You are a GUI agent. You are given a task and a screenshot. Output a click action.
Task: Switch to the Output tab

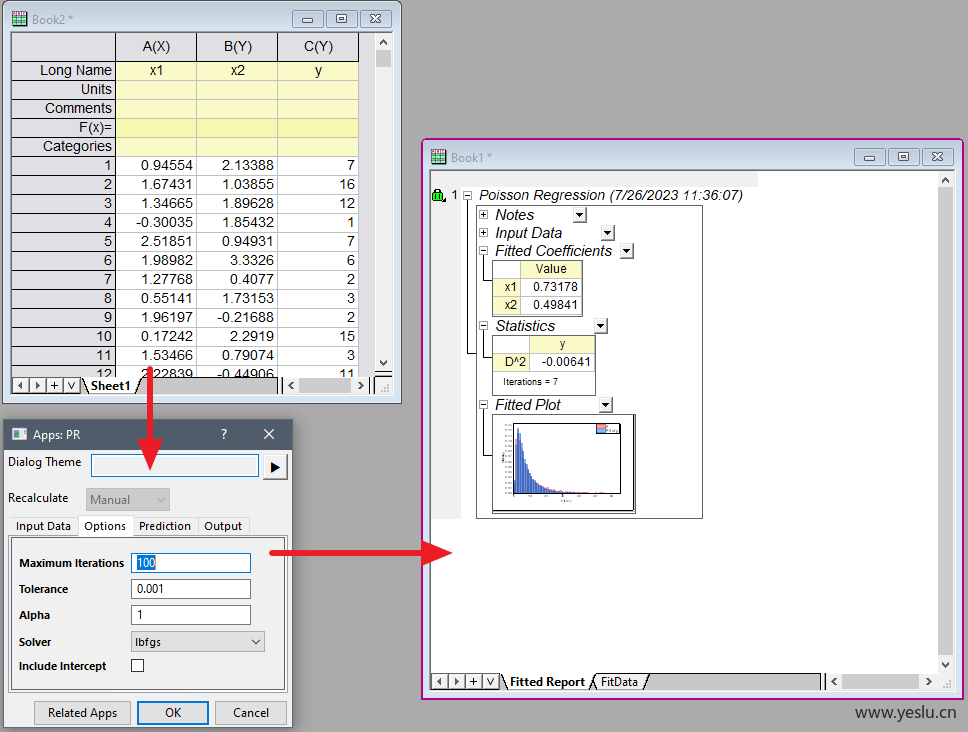click(223, 526)
